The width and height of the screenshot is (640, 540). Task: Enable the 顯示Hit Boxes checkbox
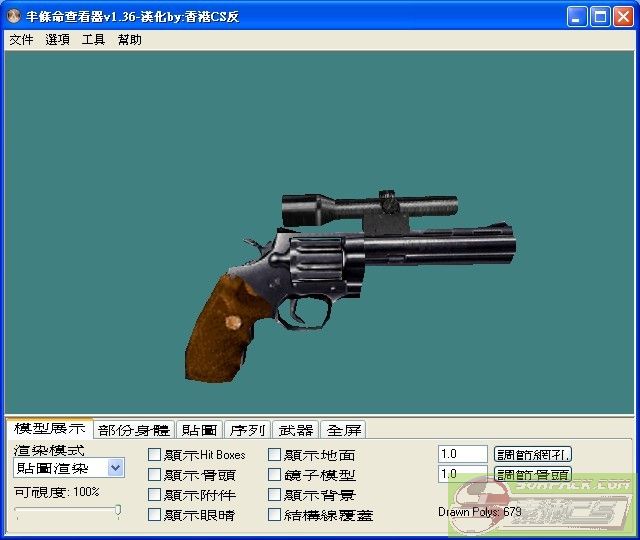tap(154, 455)
